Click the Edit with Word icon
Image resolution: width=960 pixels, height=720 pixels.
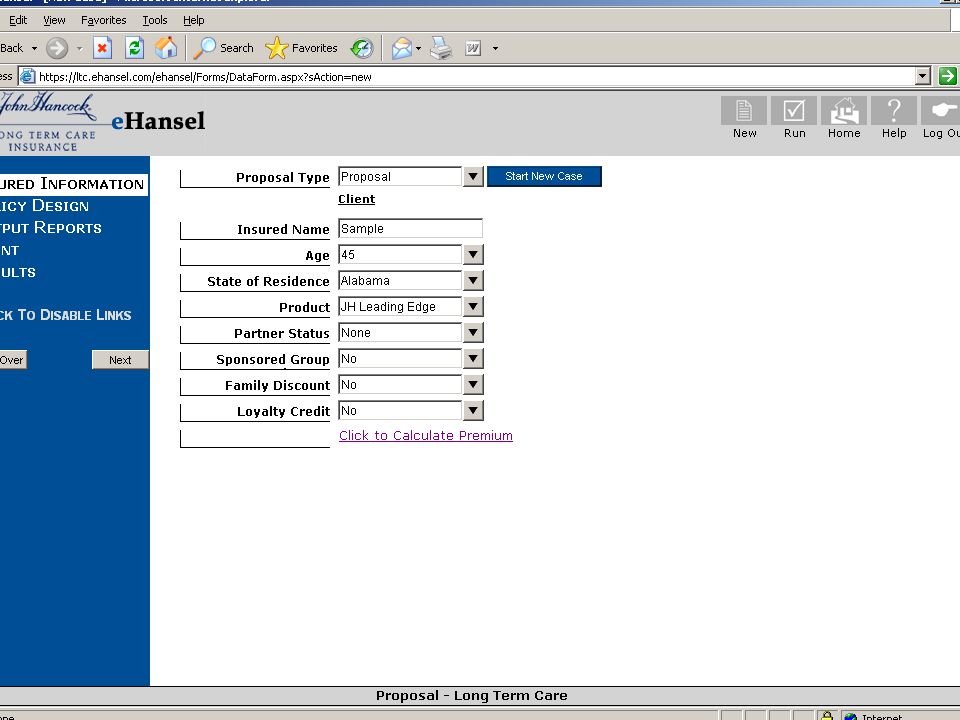(473, 48)
